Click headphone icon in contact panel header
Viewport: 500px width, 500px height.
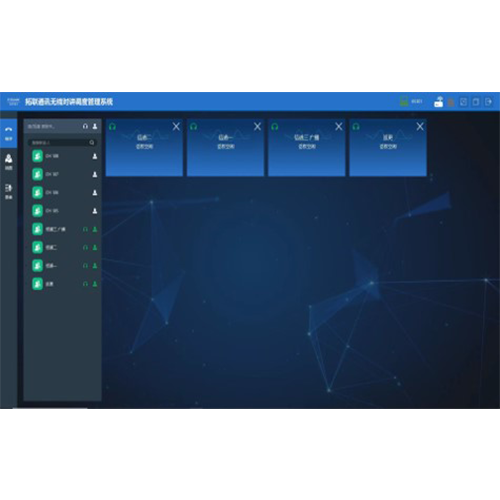coord(85,126)
